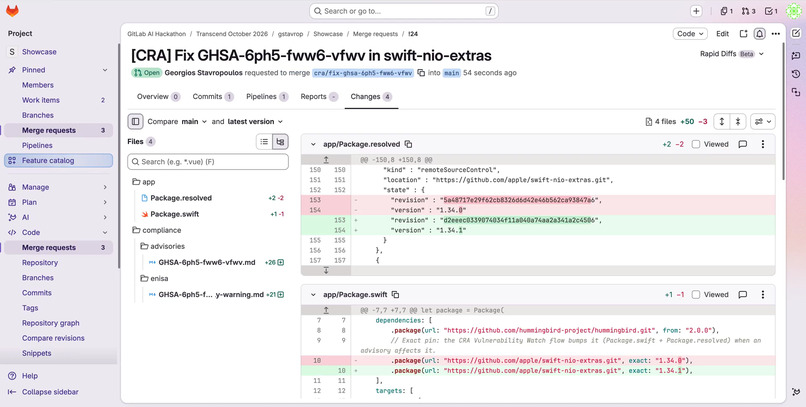806x407 pixels.
Task: Open to-do list counter icon in top bar
Action: click(771, 11)
